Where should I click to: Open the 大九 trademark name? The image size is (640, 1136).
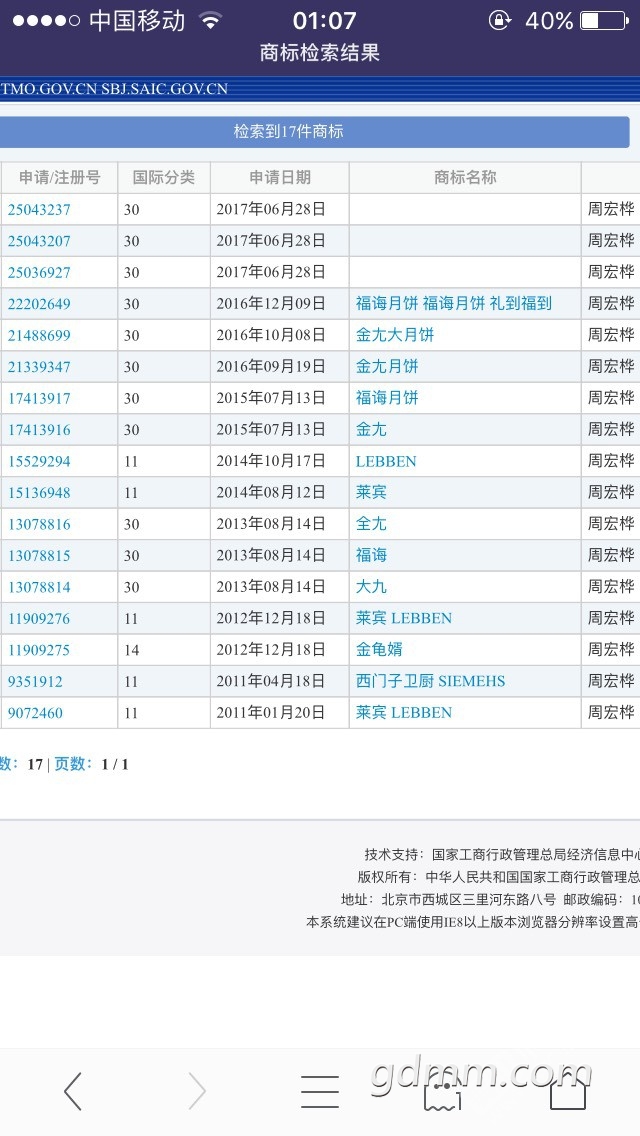tap(371, 587)
